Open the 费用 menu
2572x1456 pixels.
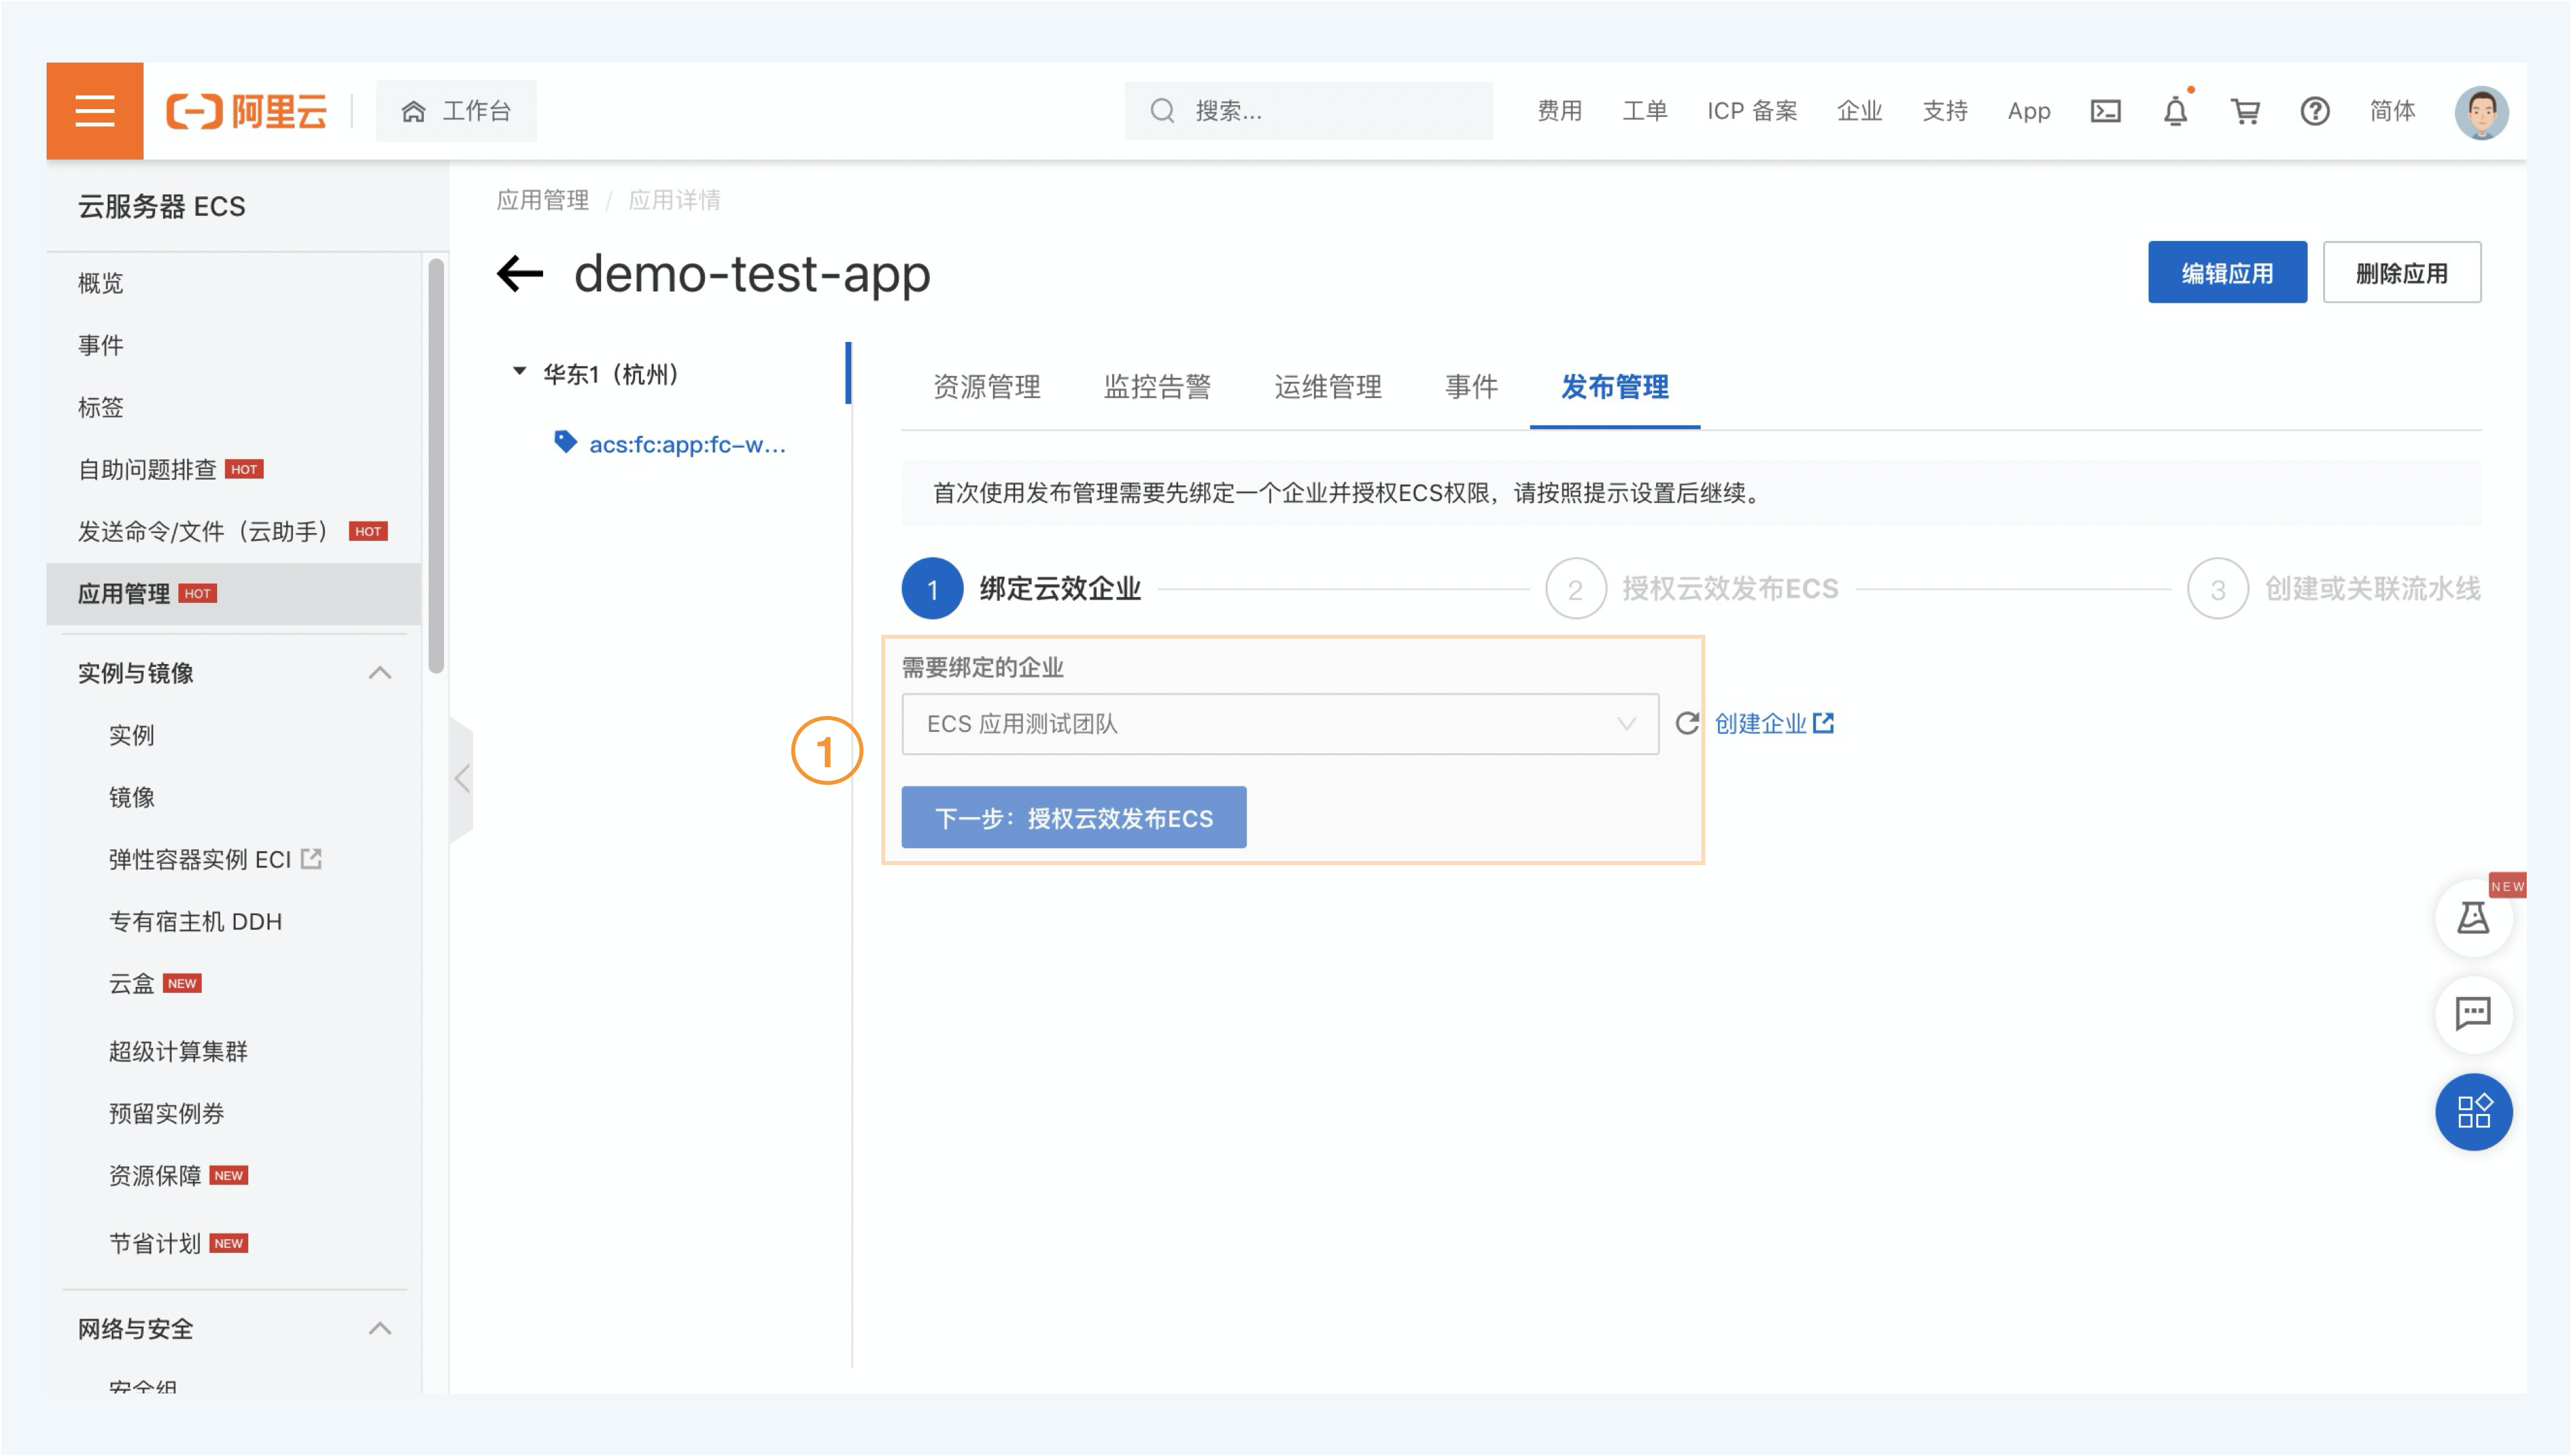[x=1559, y=111]
